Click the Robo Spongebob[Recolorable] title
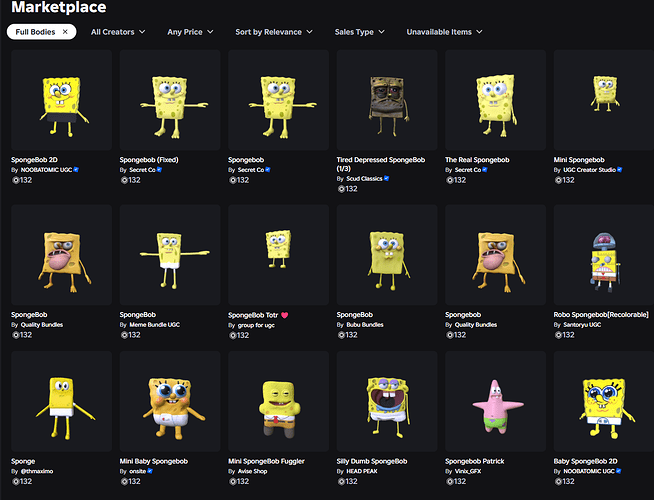The image size is (654, 500). tap(601, 314)
